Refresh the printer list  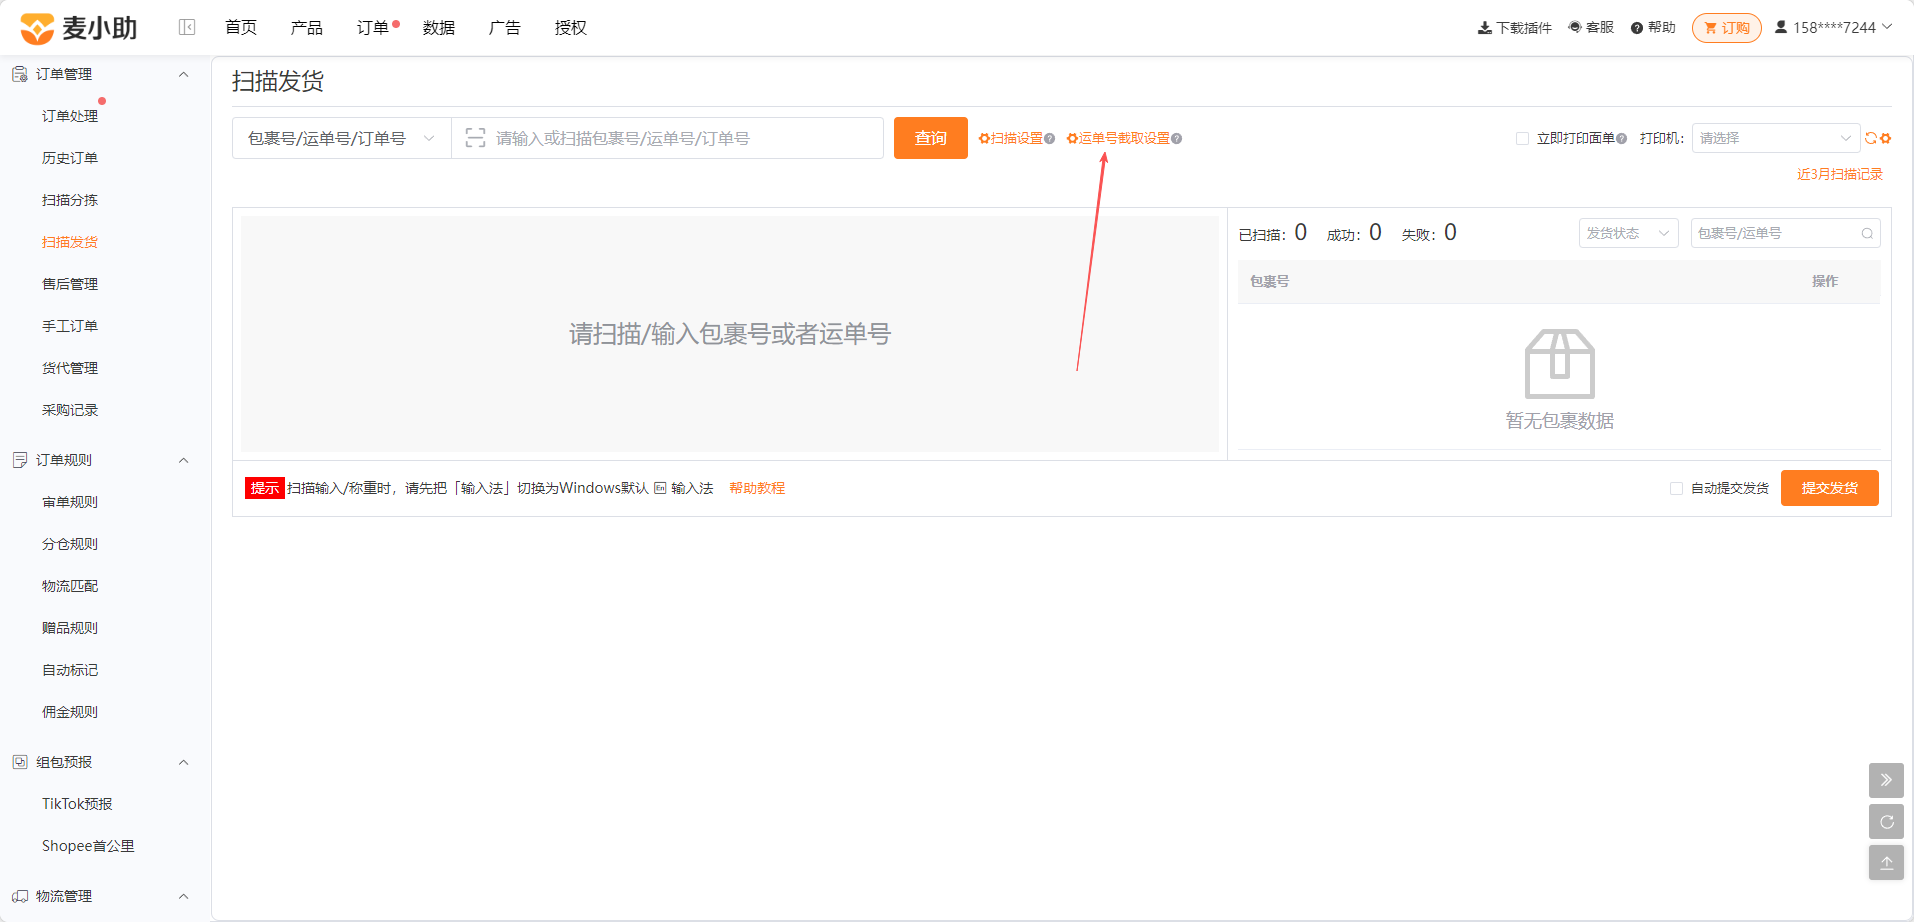pyautogui.click(x=1871, y=138)
